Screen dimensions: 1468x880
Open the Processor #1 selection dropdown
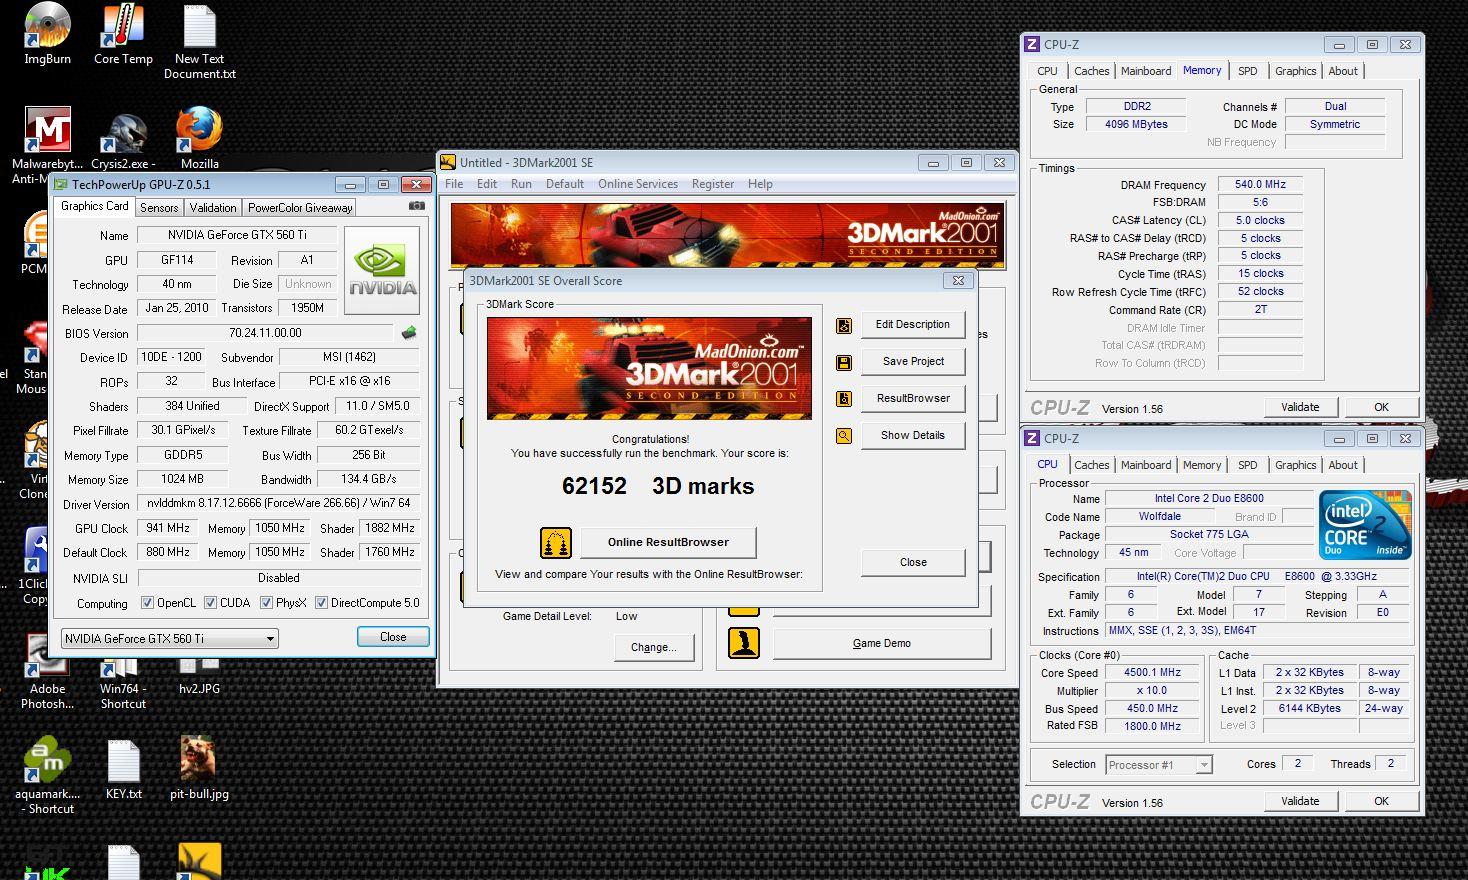click(1159, 765)
